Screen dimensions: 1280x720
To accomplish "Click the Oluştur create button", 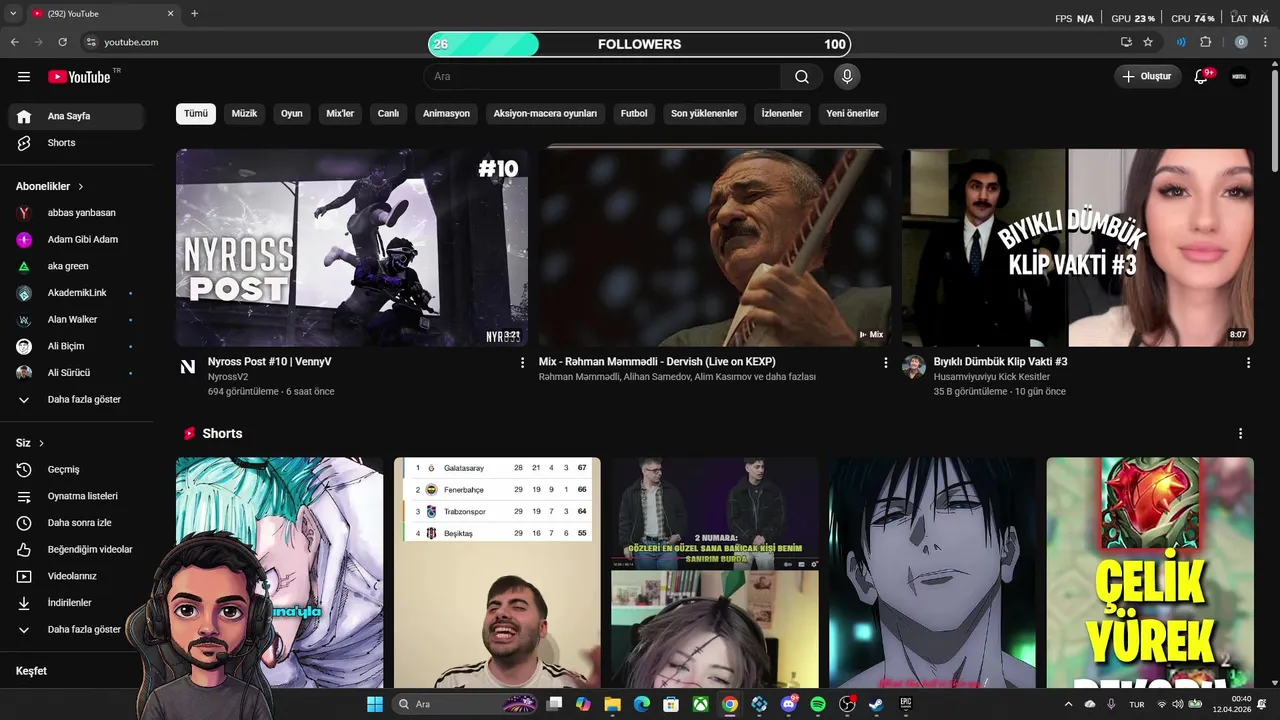I will pos(1147,76).
